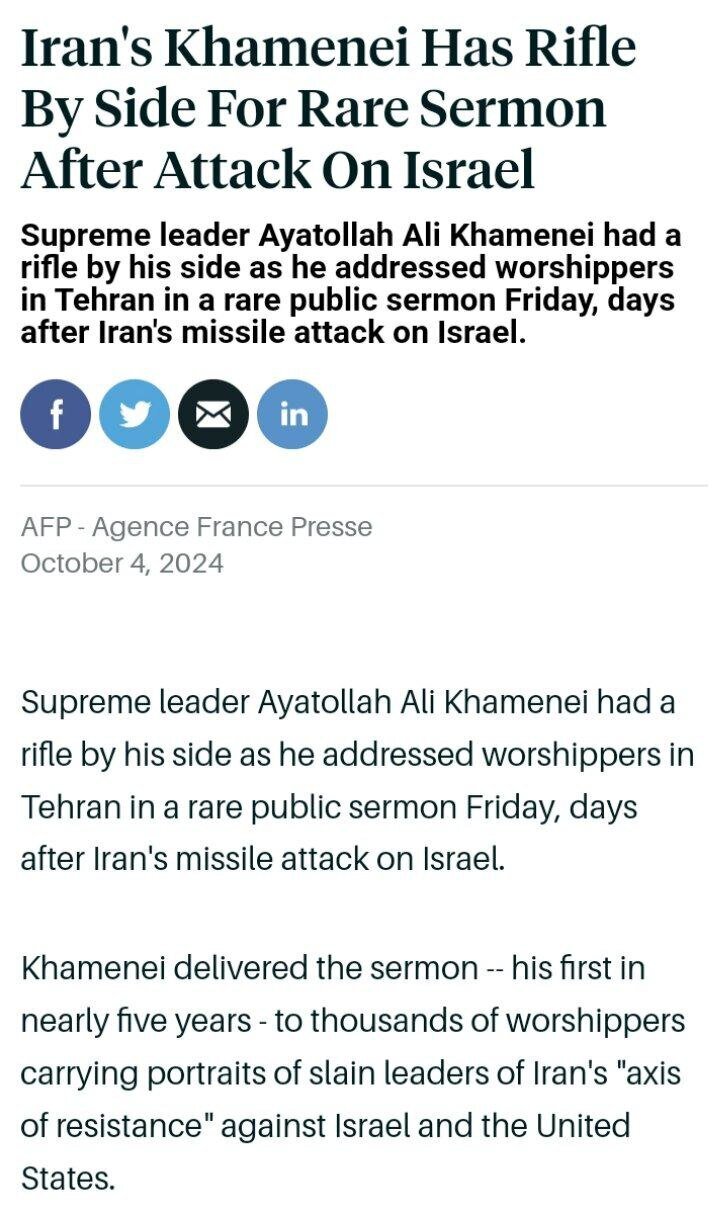
Task: Click the article headline about Khamenei
Action: click(x=328, y=108)
